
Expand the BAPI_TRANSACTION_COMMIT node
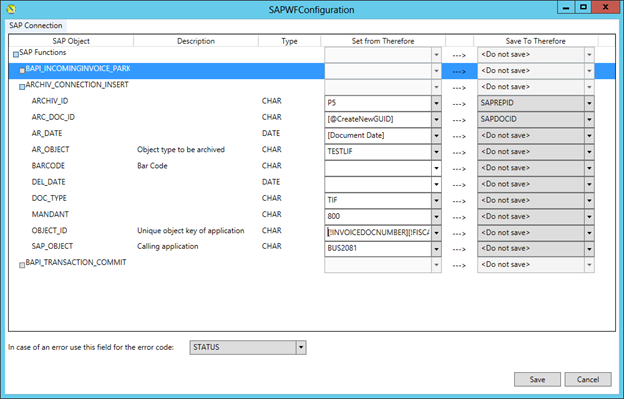[22, 265]
